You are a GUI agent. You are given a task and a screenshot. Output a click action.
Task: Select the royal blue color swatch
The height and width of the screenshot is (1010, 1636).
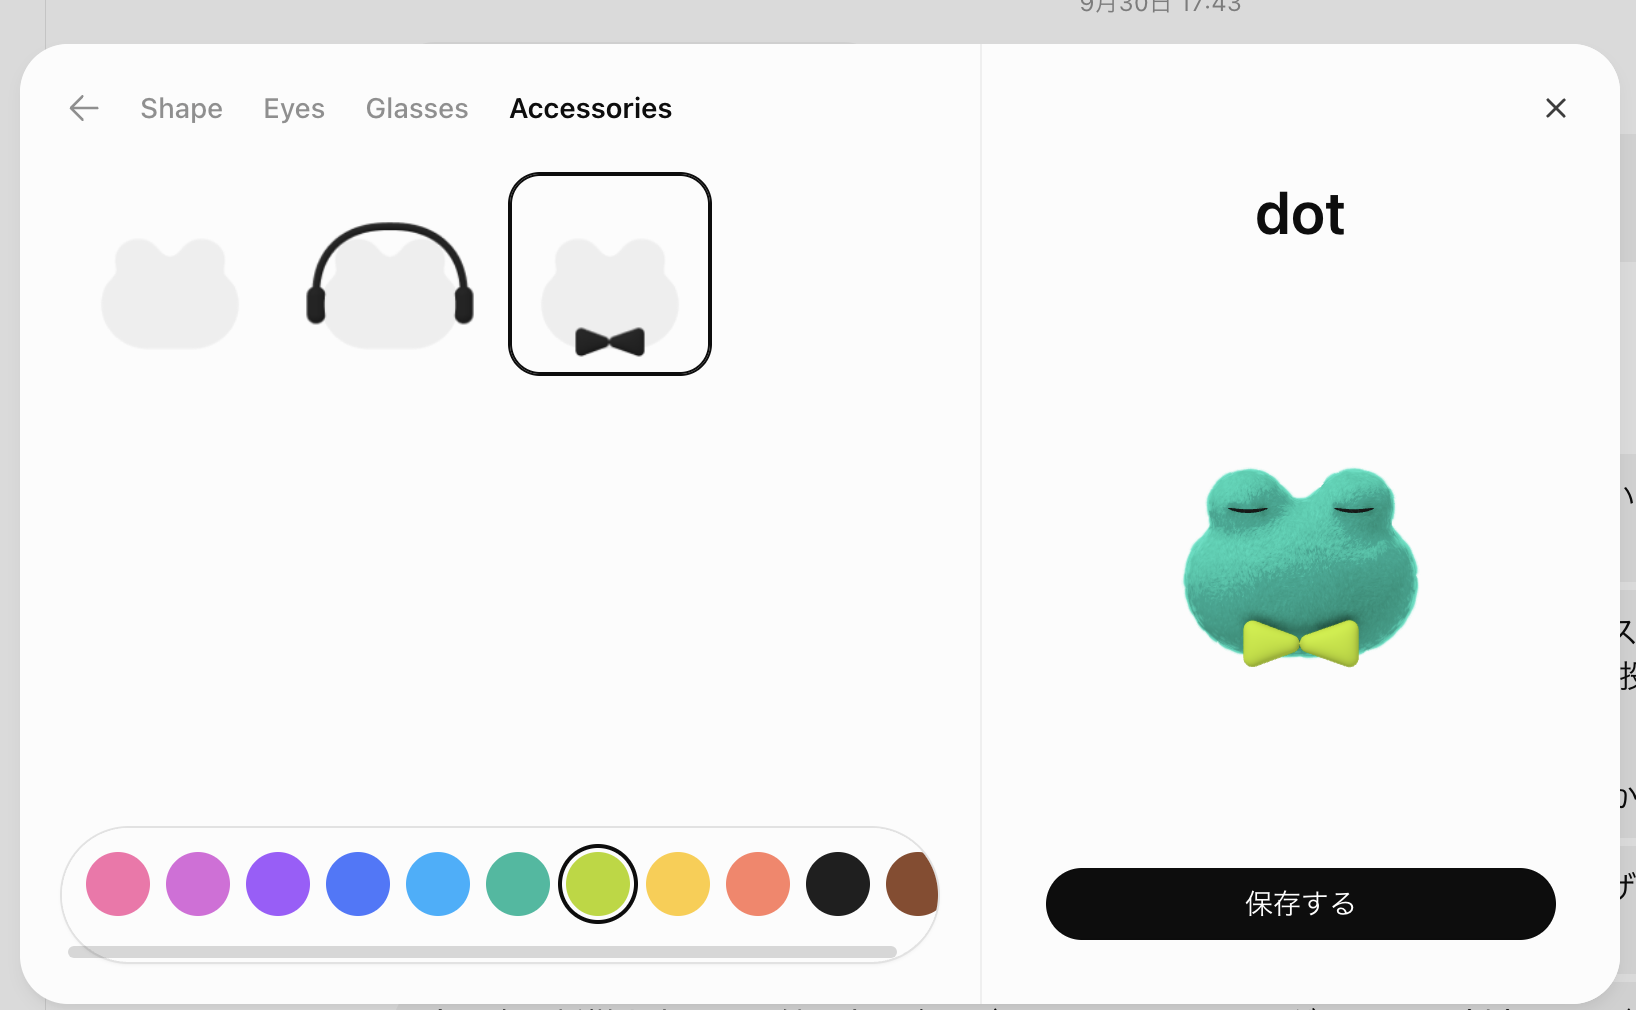[358, 884]
